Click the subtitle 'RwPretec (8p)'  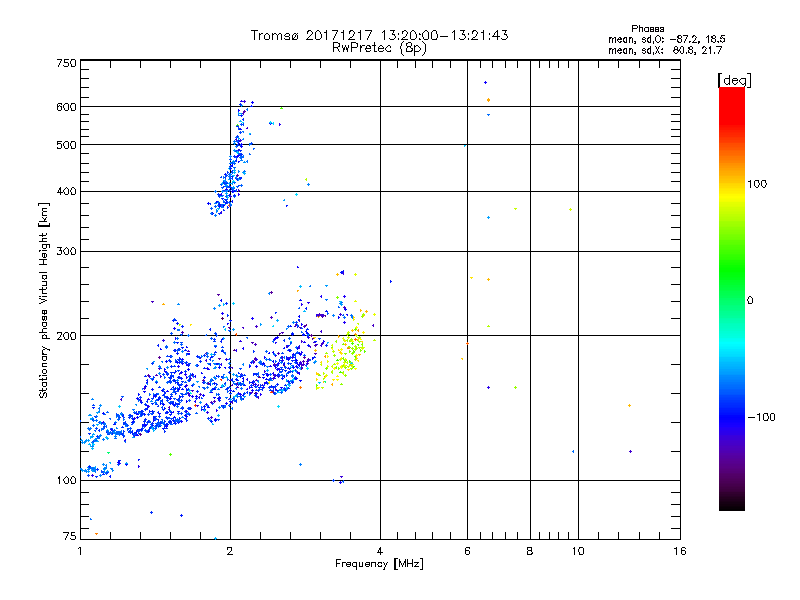379,48
